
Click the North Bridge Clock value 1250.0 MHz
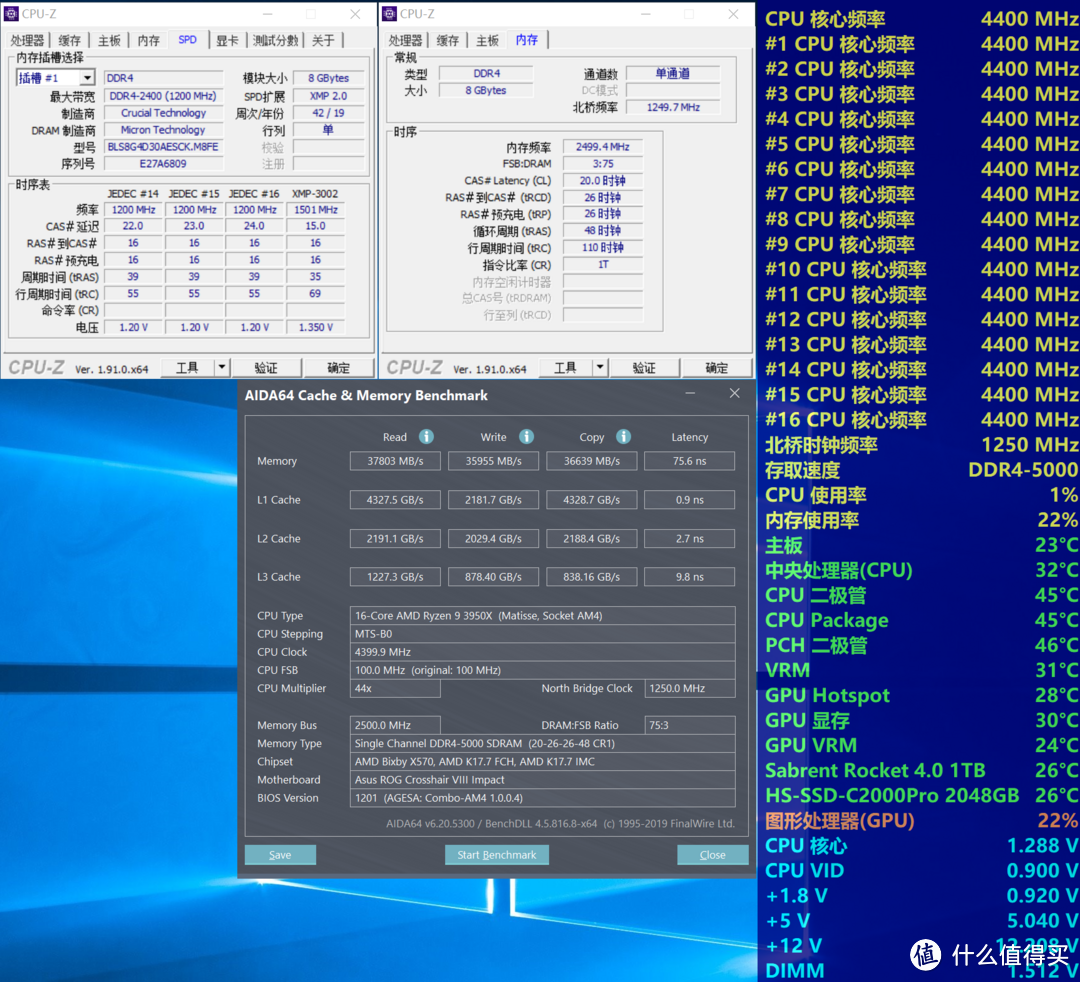[x=689, y=688]
